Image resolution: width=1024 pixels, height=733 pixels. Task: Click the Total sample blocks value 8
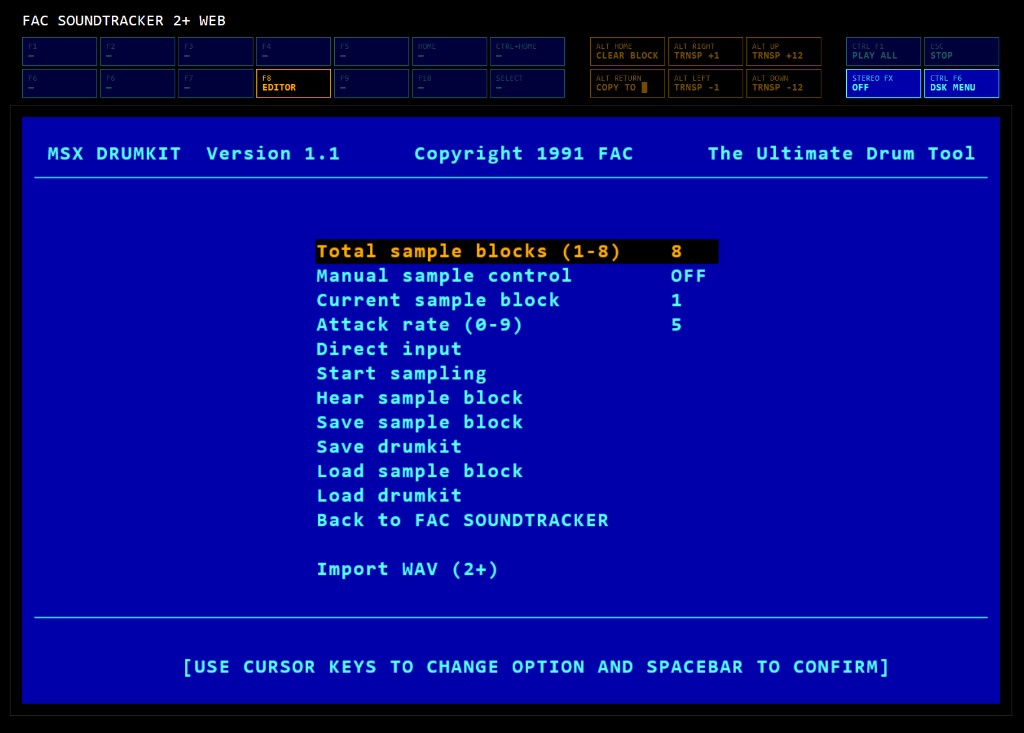point(677,252)
